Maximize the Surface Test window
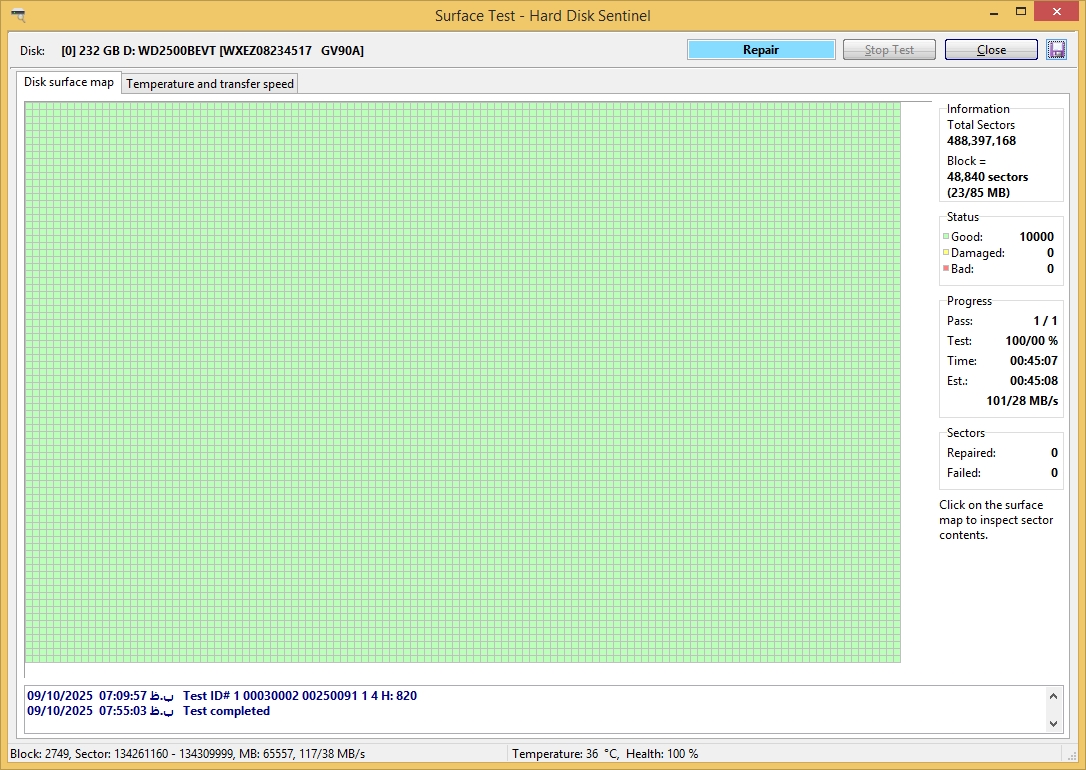Screen dimensions: 1086x770 pyautogui.click(x=1021, y=12)
